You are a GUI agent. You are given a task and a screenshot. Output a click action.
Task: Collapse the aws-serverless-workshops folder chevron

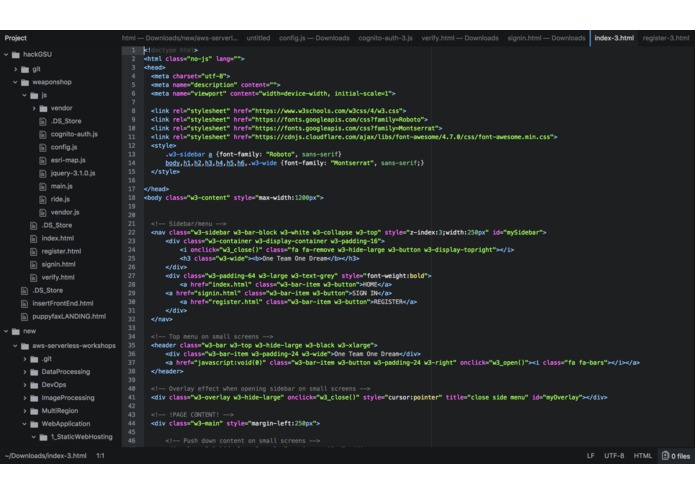(16, 346)
